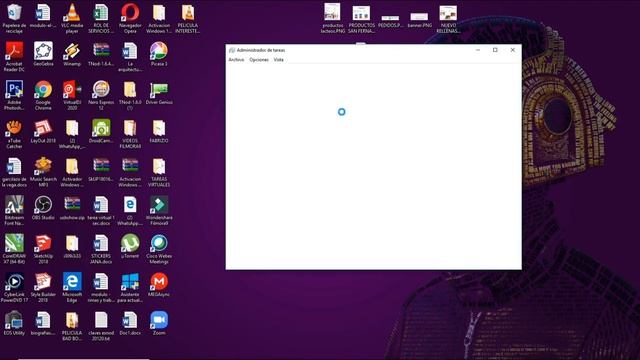Select the VLC media player shortcut
This screenshot has width=640, height=360.
tap(72, 19)
